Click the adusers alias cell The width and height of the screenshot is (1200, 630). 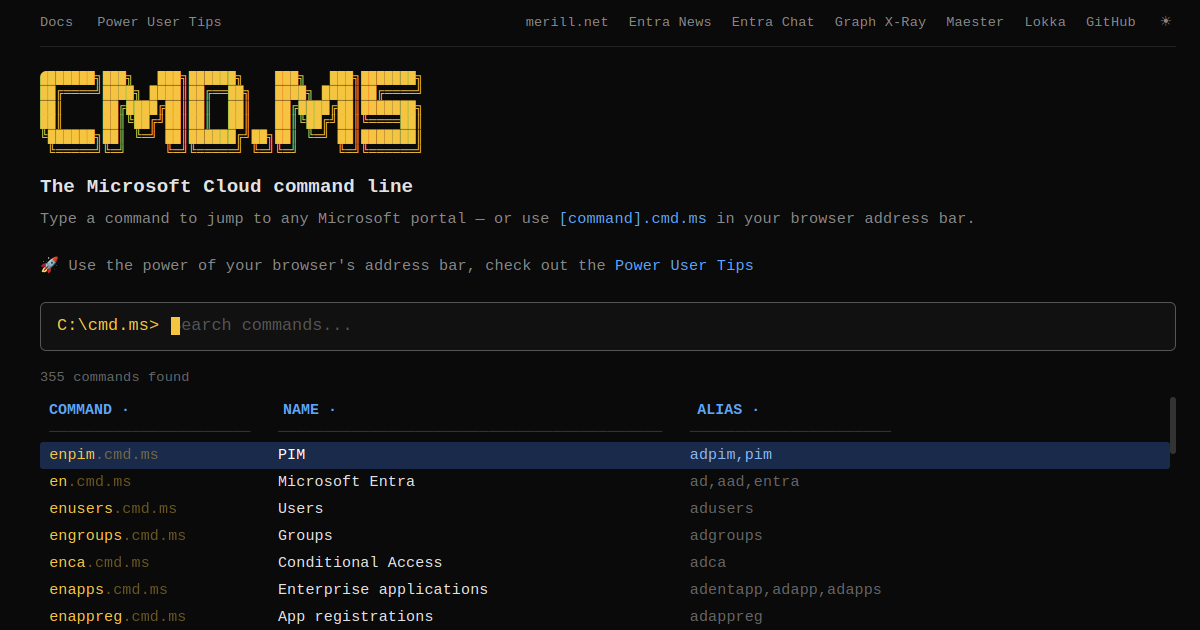[x=722, y=509]
